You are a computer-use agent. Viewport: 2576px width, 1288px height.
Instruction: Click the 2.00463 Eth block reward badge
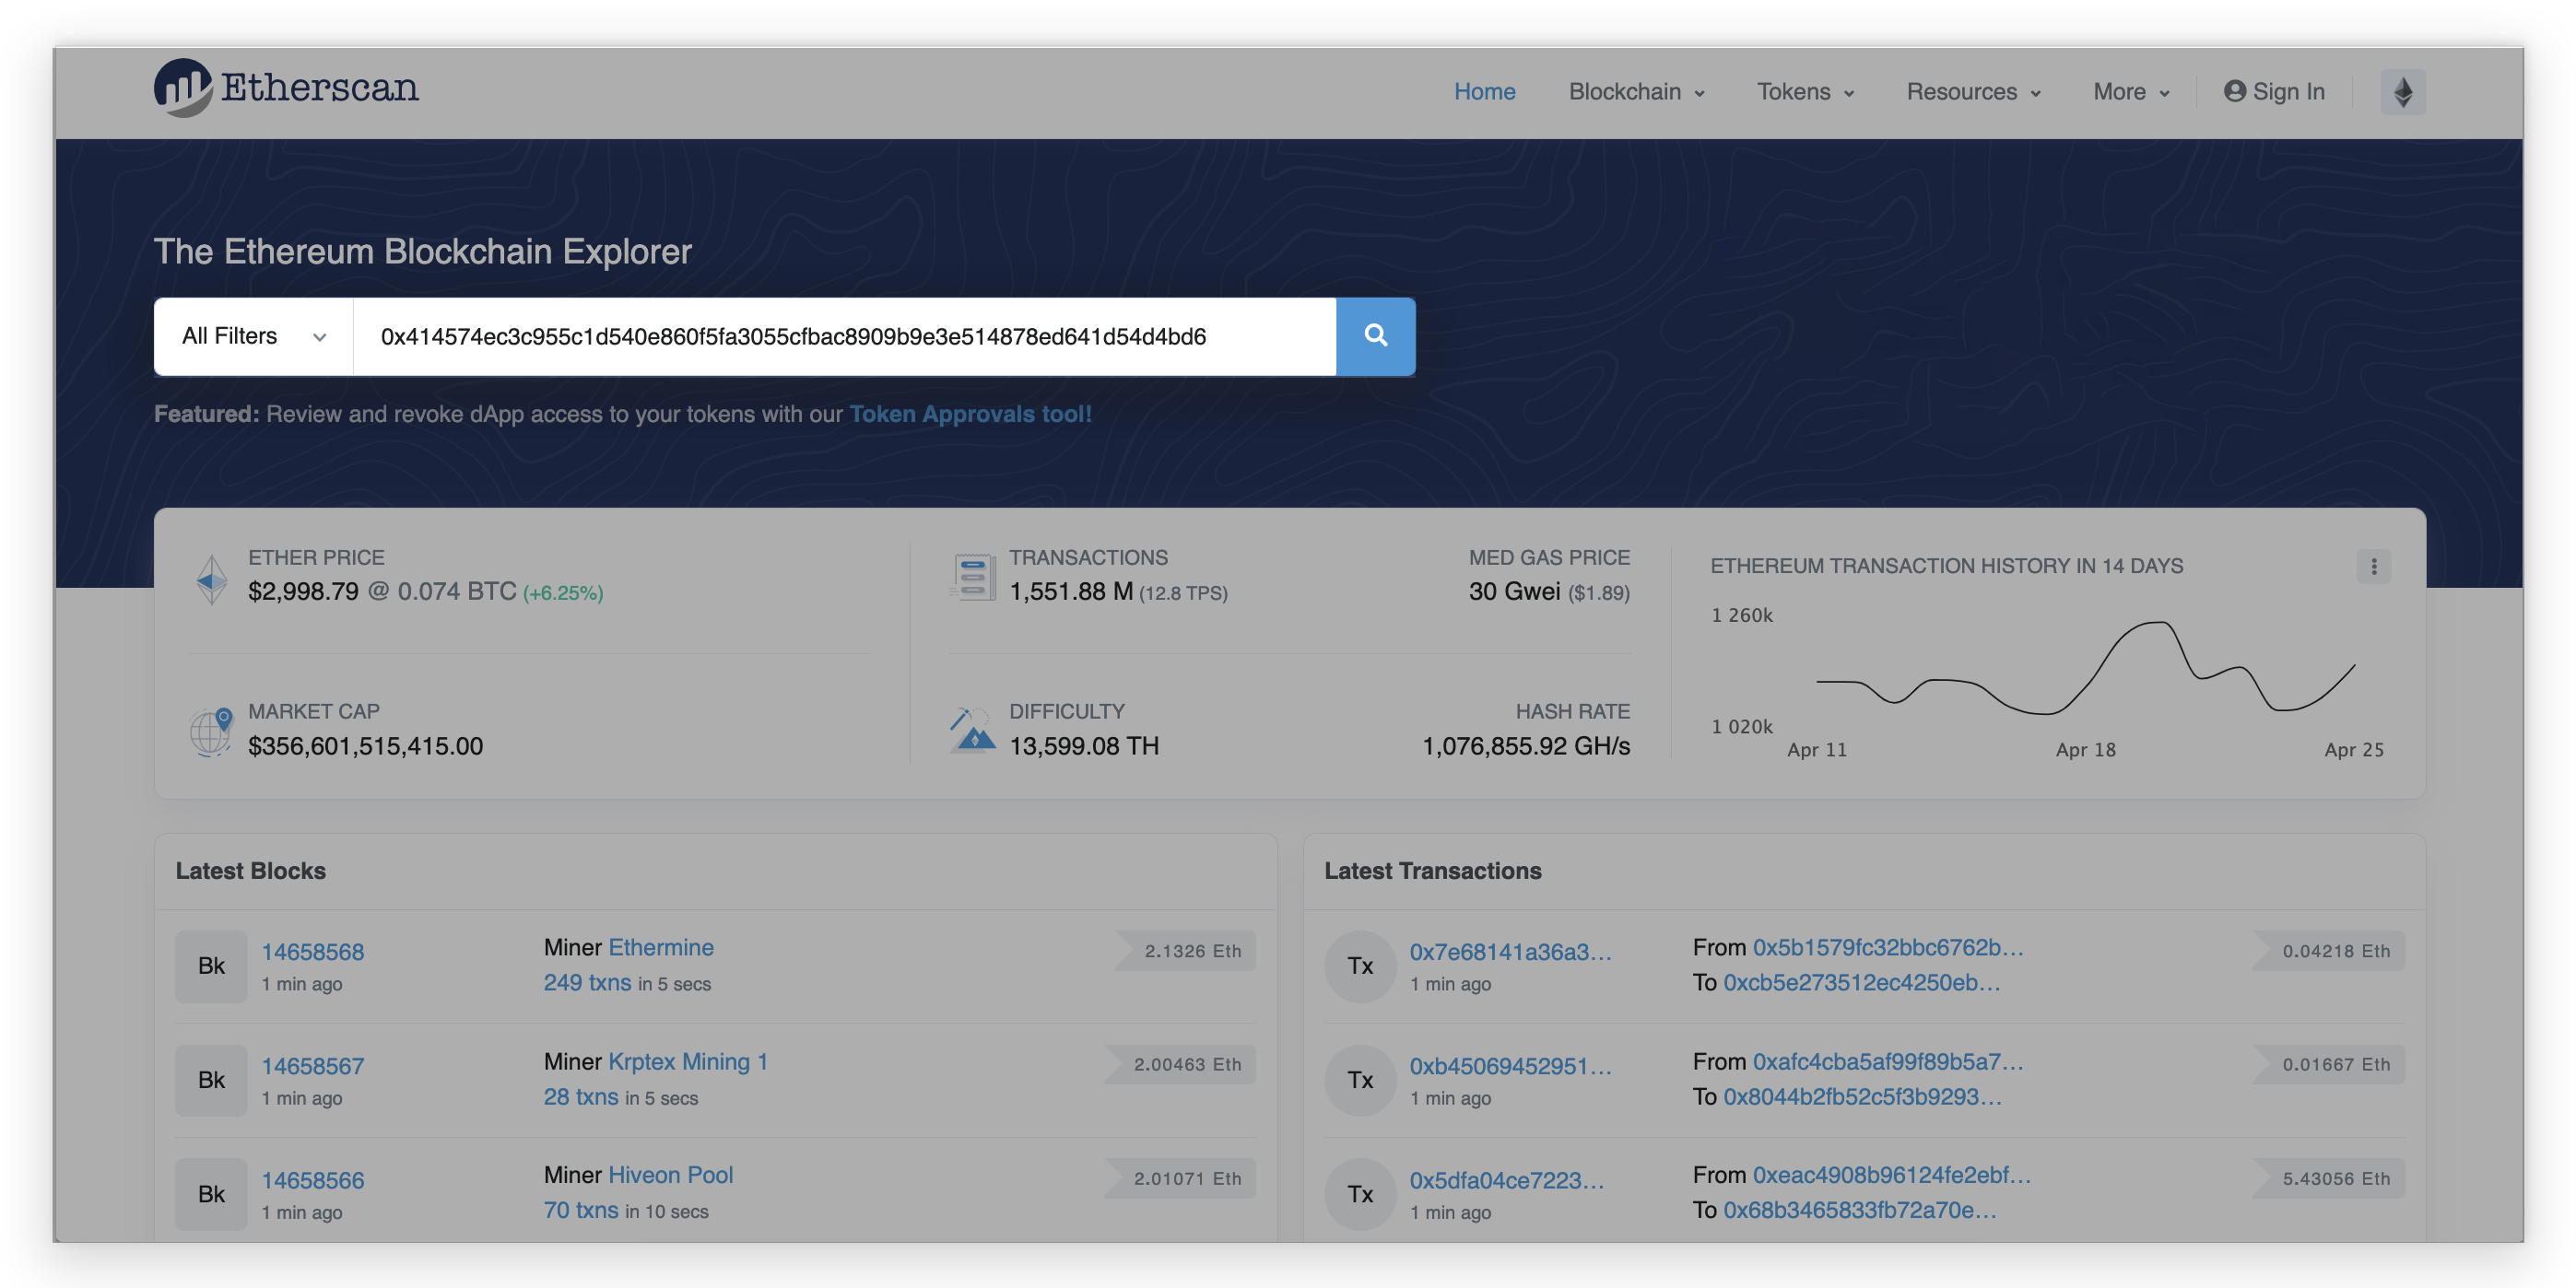pos(1180,1064)
